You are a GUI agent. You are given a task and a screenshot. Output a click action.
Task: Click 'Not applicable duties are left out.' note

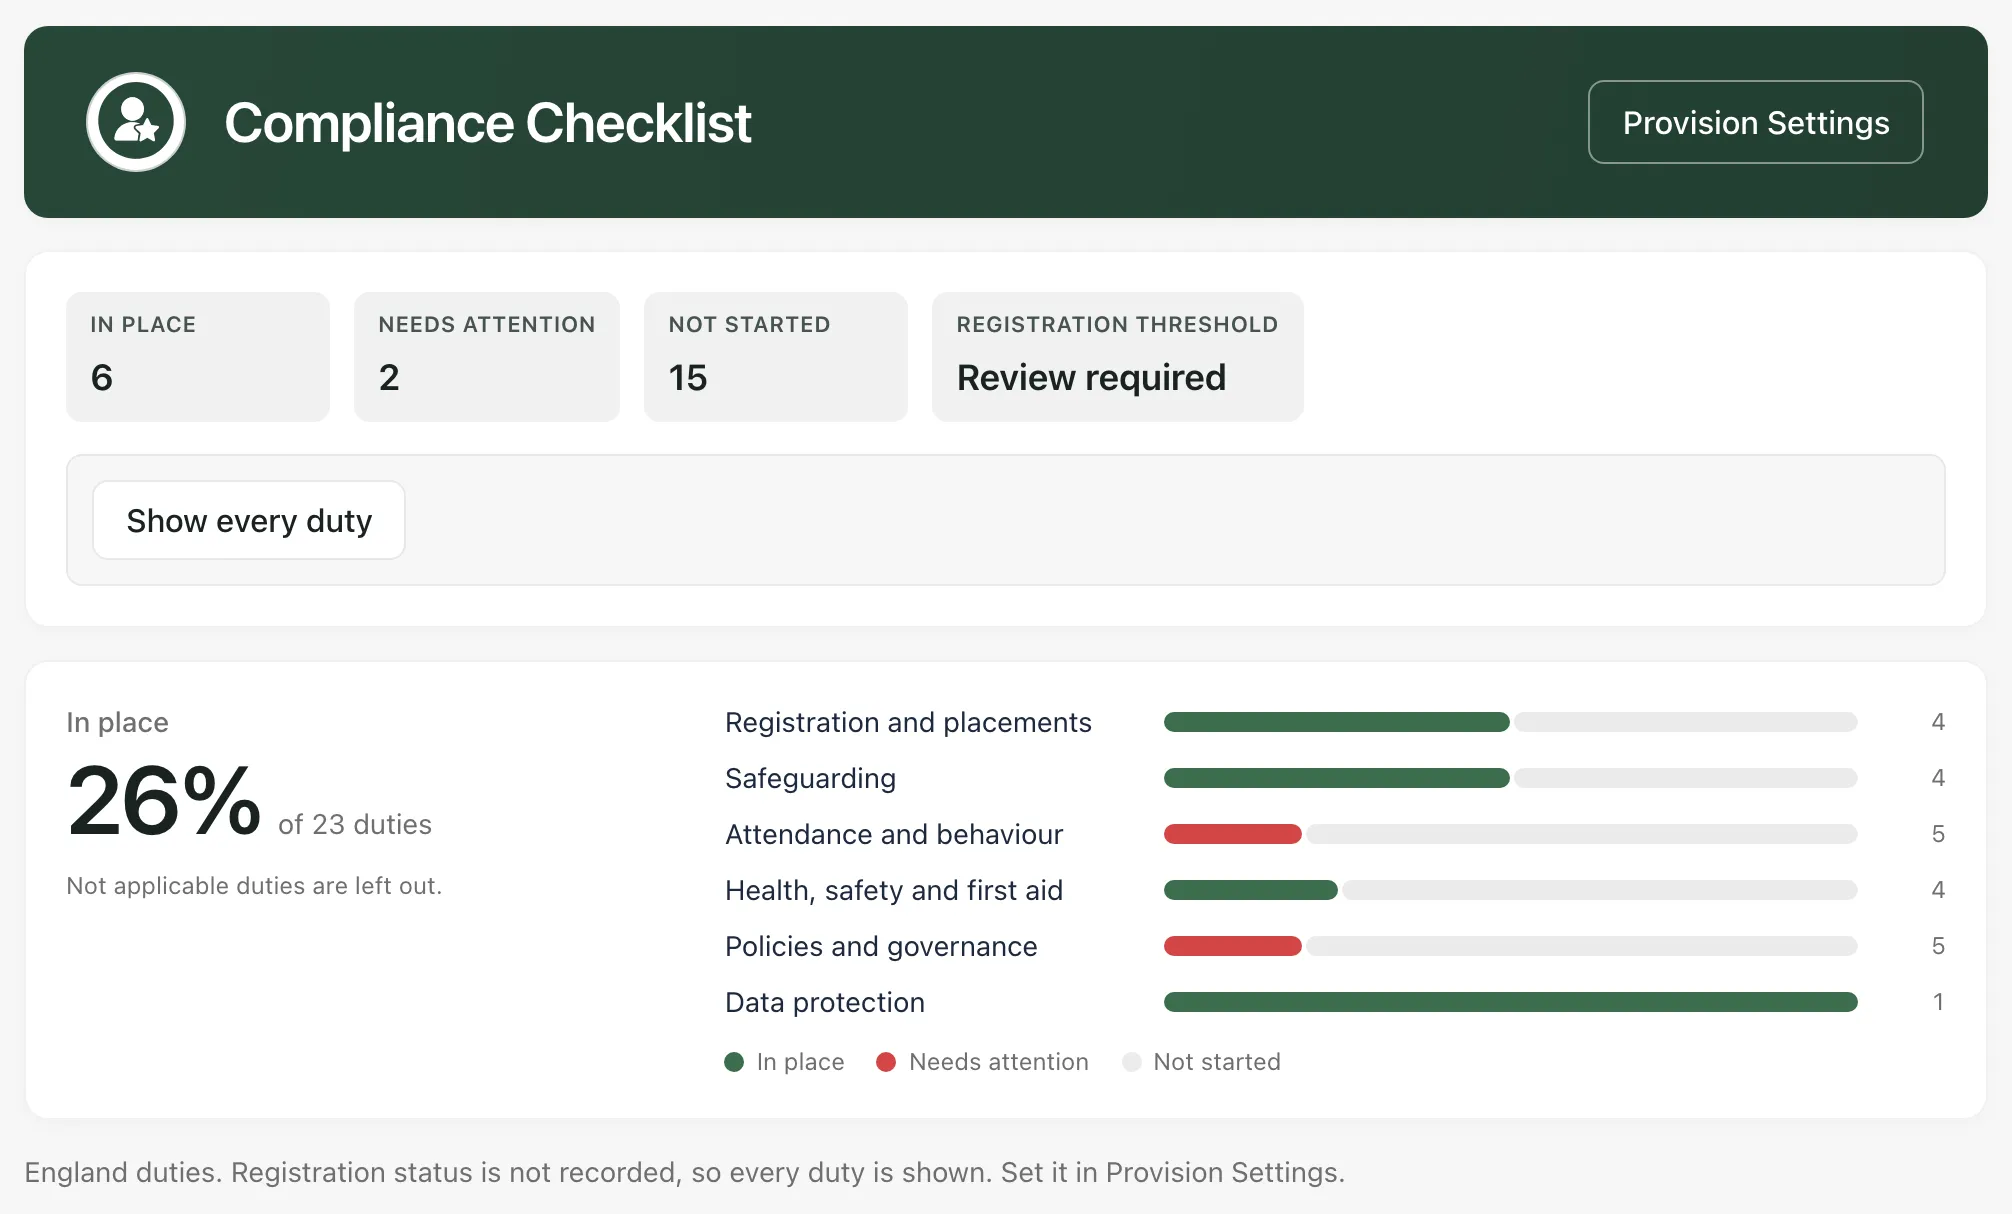click(254, 886)
